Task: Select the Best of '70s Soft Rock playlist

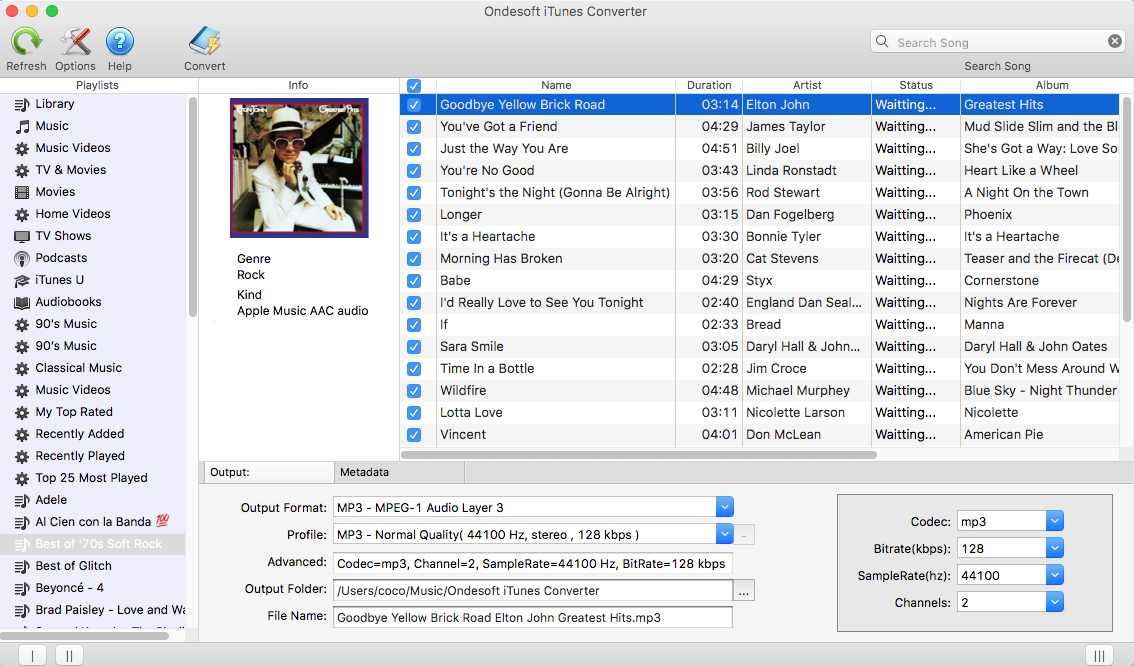Action: pos(93,545)
